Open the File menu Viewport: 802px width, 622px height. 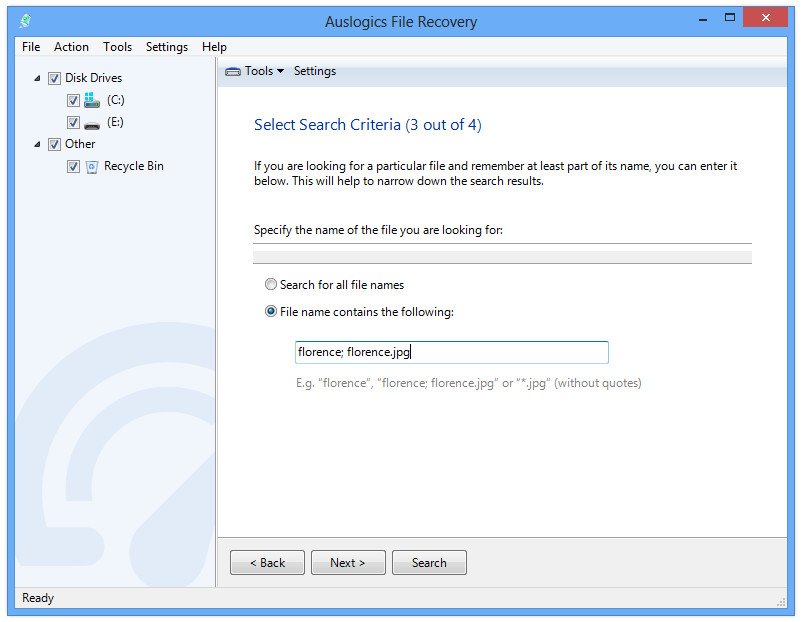click(x=31, y=47)
